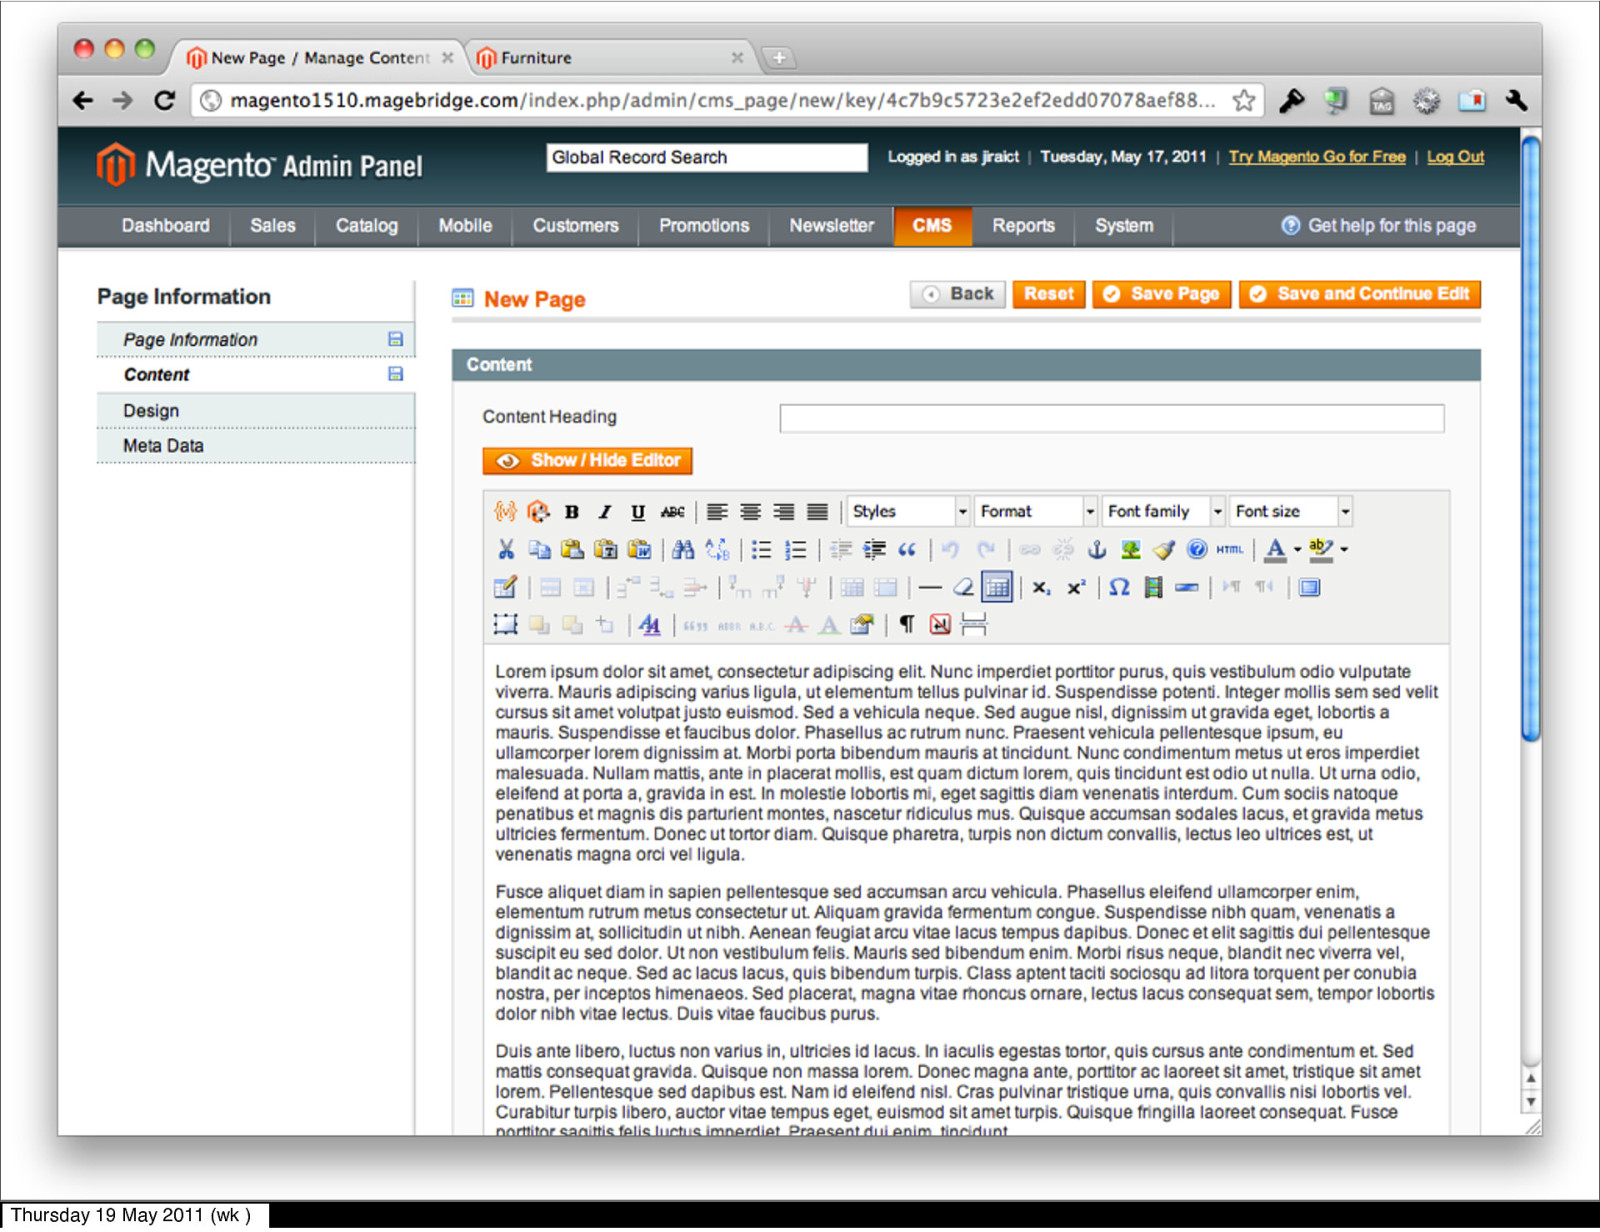The width and height of the screenshot is (1600, 1232).
Task: Toggle strikethrough formatting
Action: click(672, 512)
